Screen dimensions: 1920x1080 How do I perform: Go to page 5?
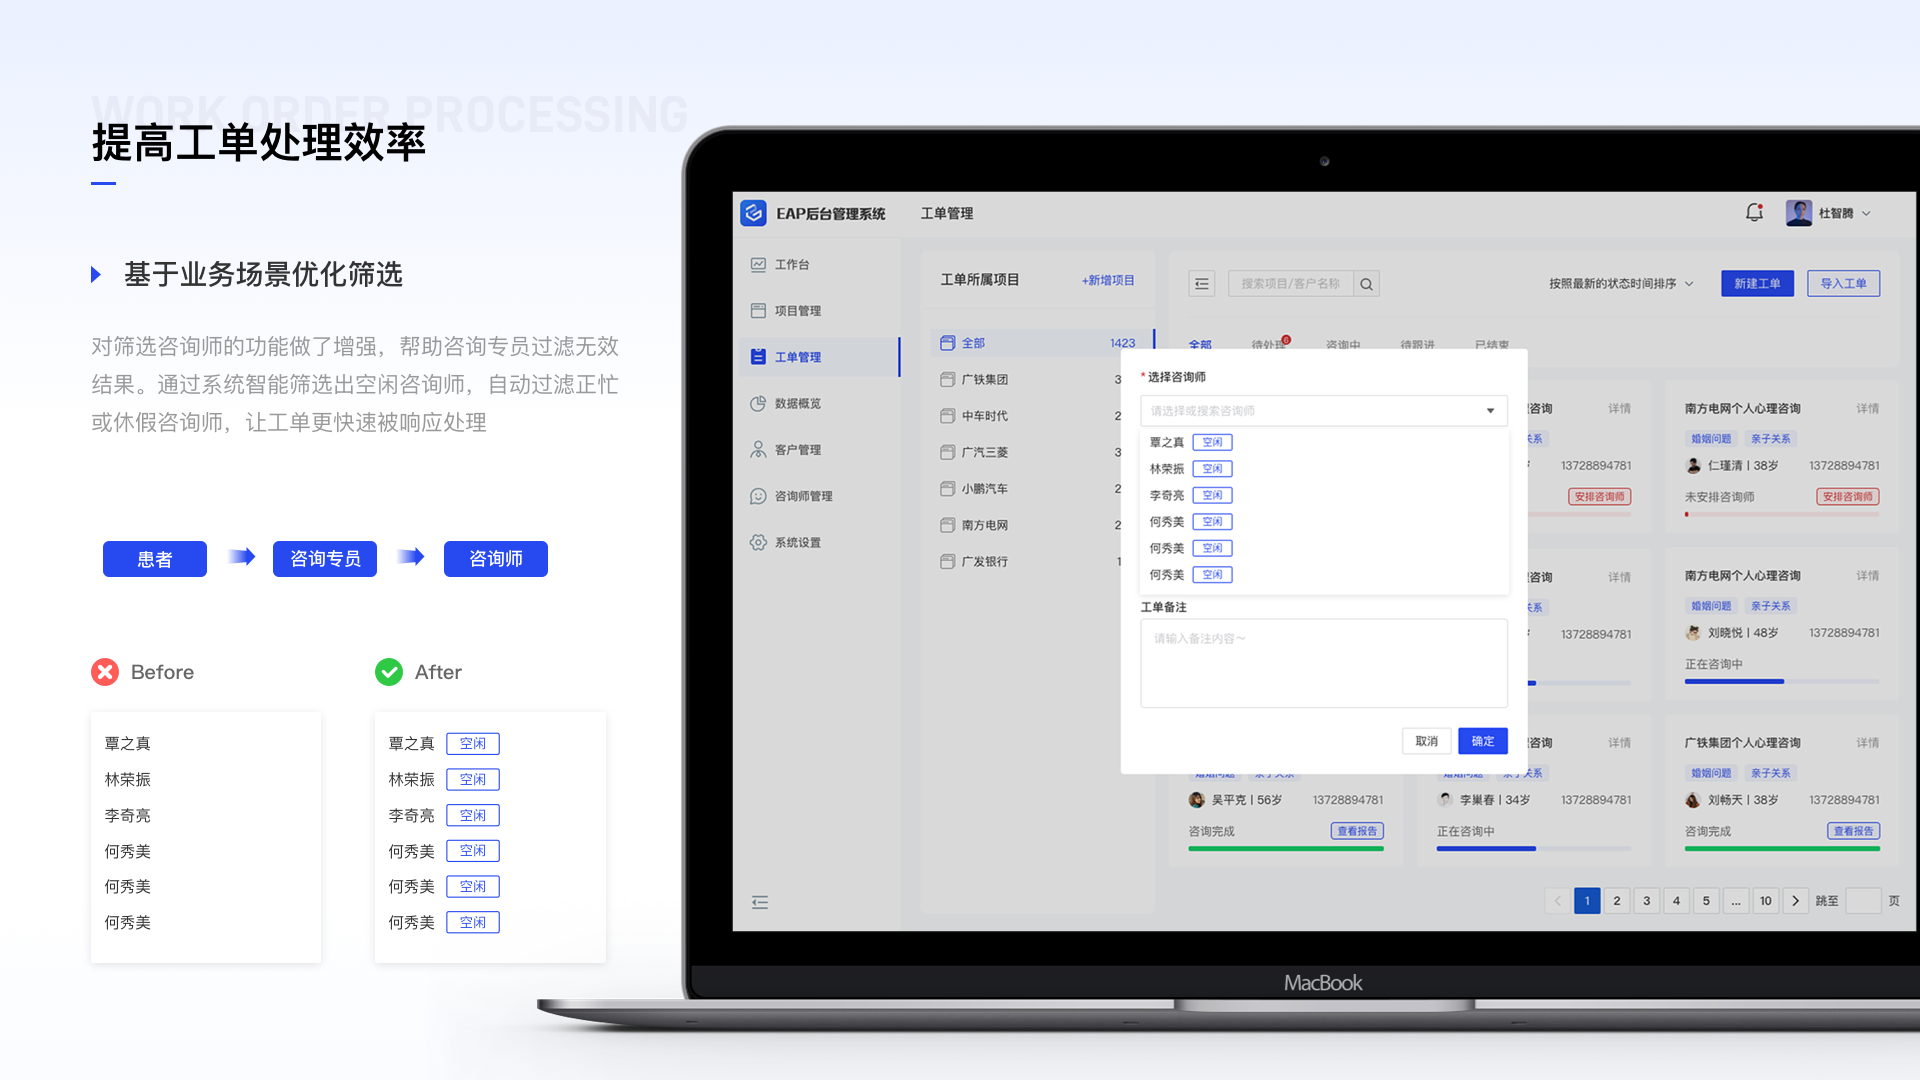coord(1706,901)
